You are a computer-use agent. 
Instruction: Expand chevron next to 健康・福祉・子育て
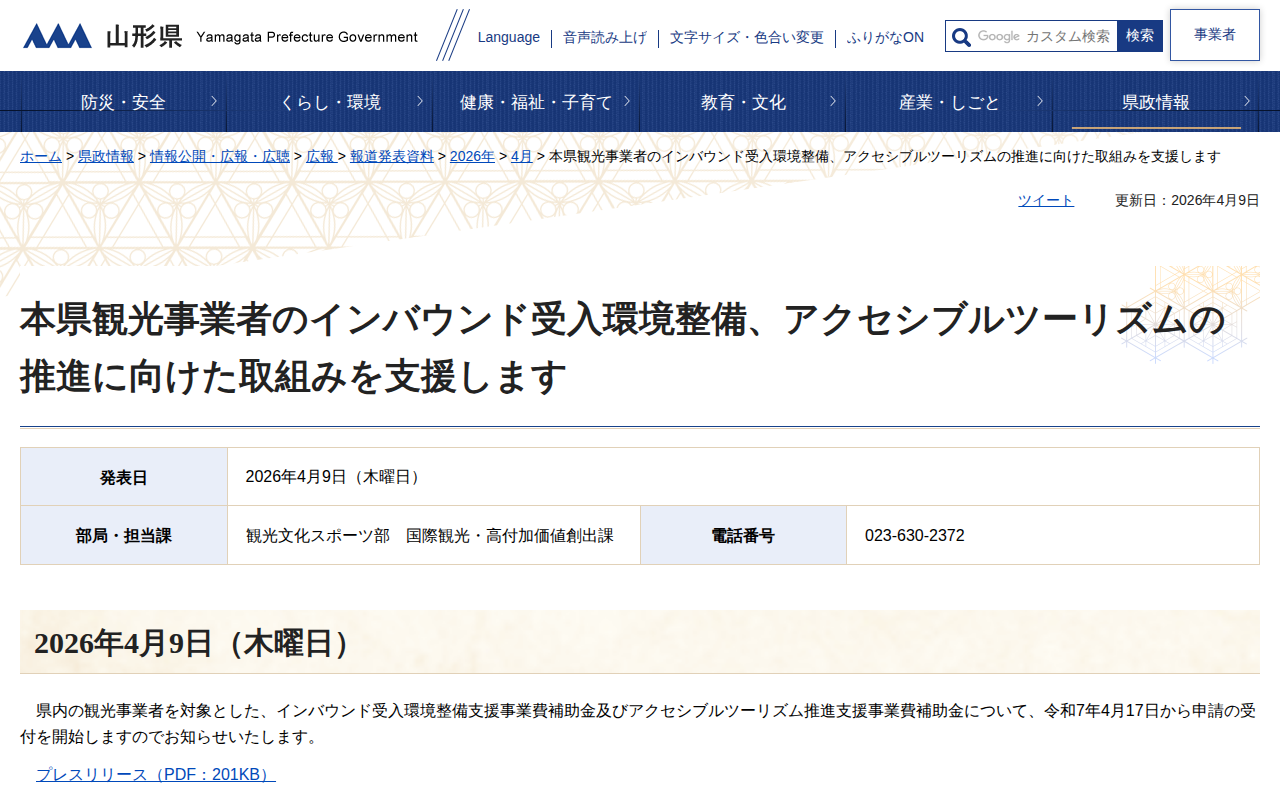[627, 101]
